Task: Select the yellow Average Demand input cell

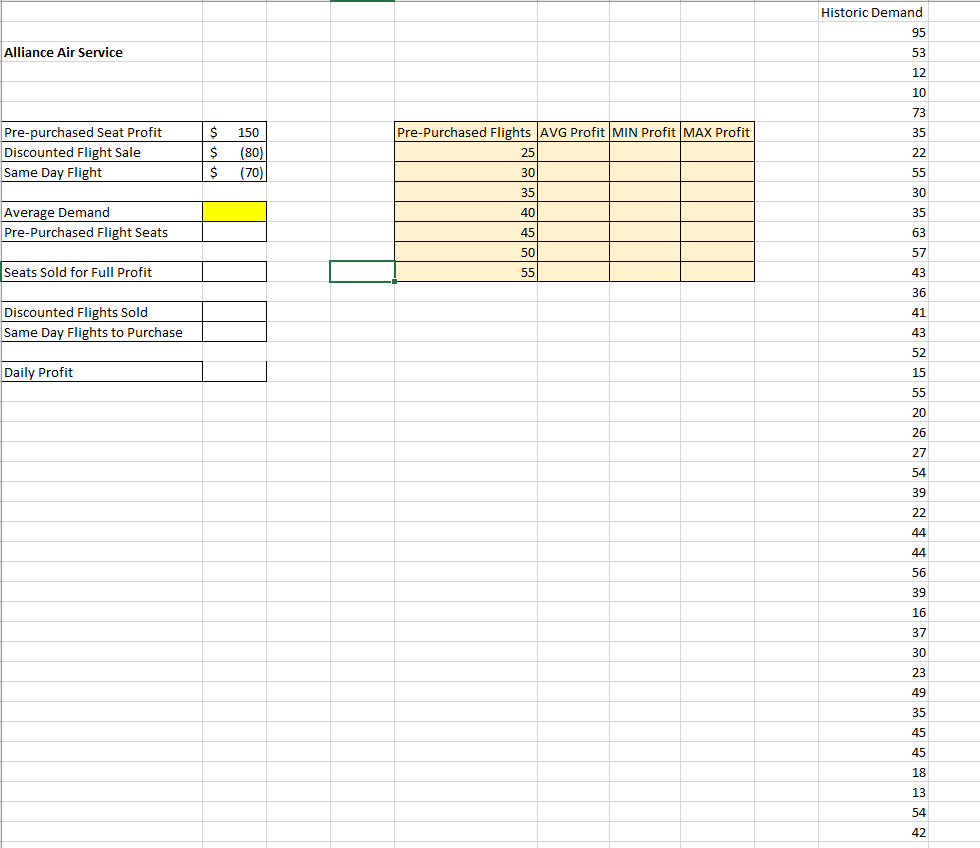Action: coord(234,212)
